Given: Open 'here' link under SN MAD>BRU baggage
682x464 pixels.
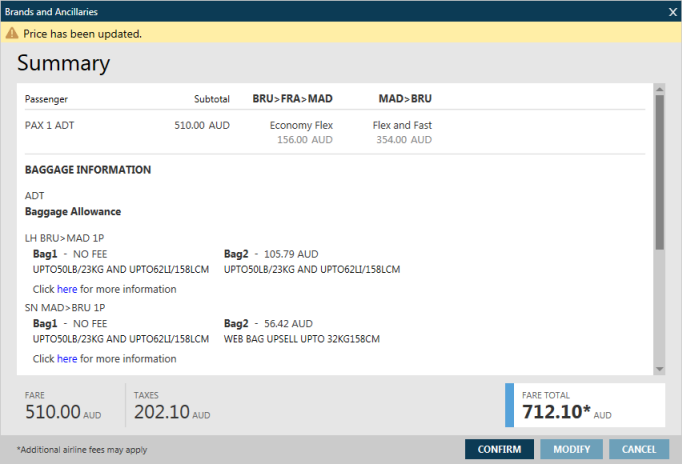Looking at the screenshot, I should (x=67, y=358).
